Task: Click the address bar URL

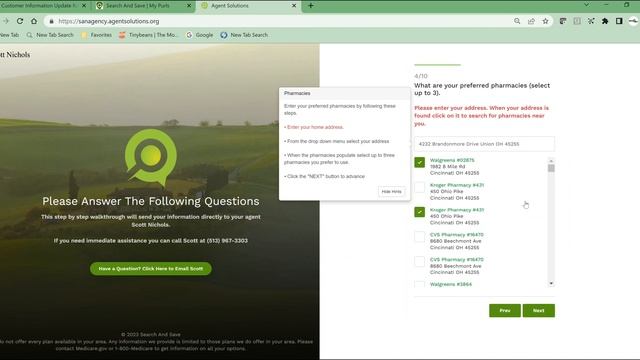Action: click(109, 21)
